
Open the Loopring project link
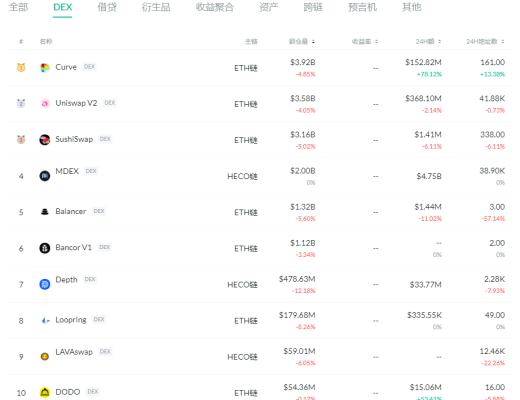[x=71, y=320]
